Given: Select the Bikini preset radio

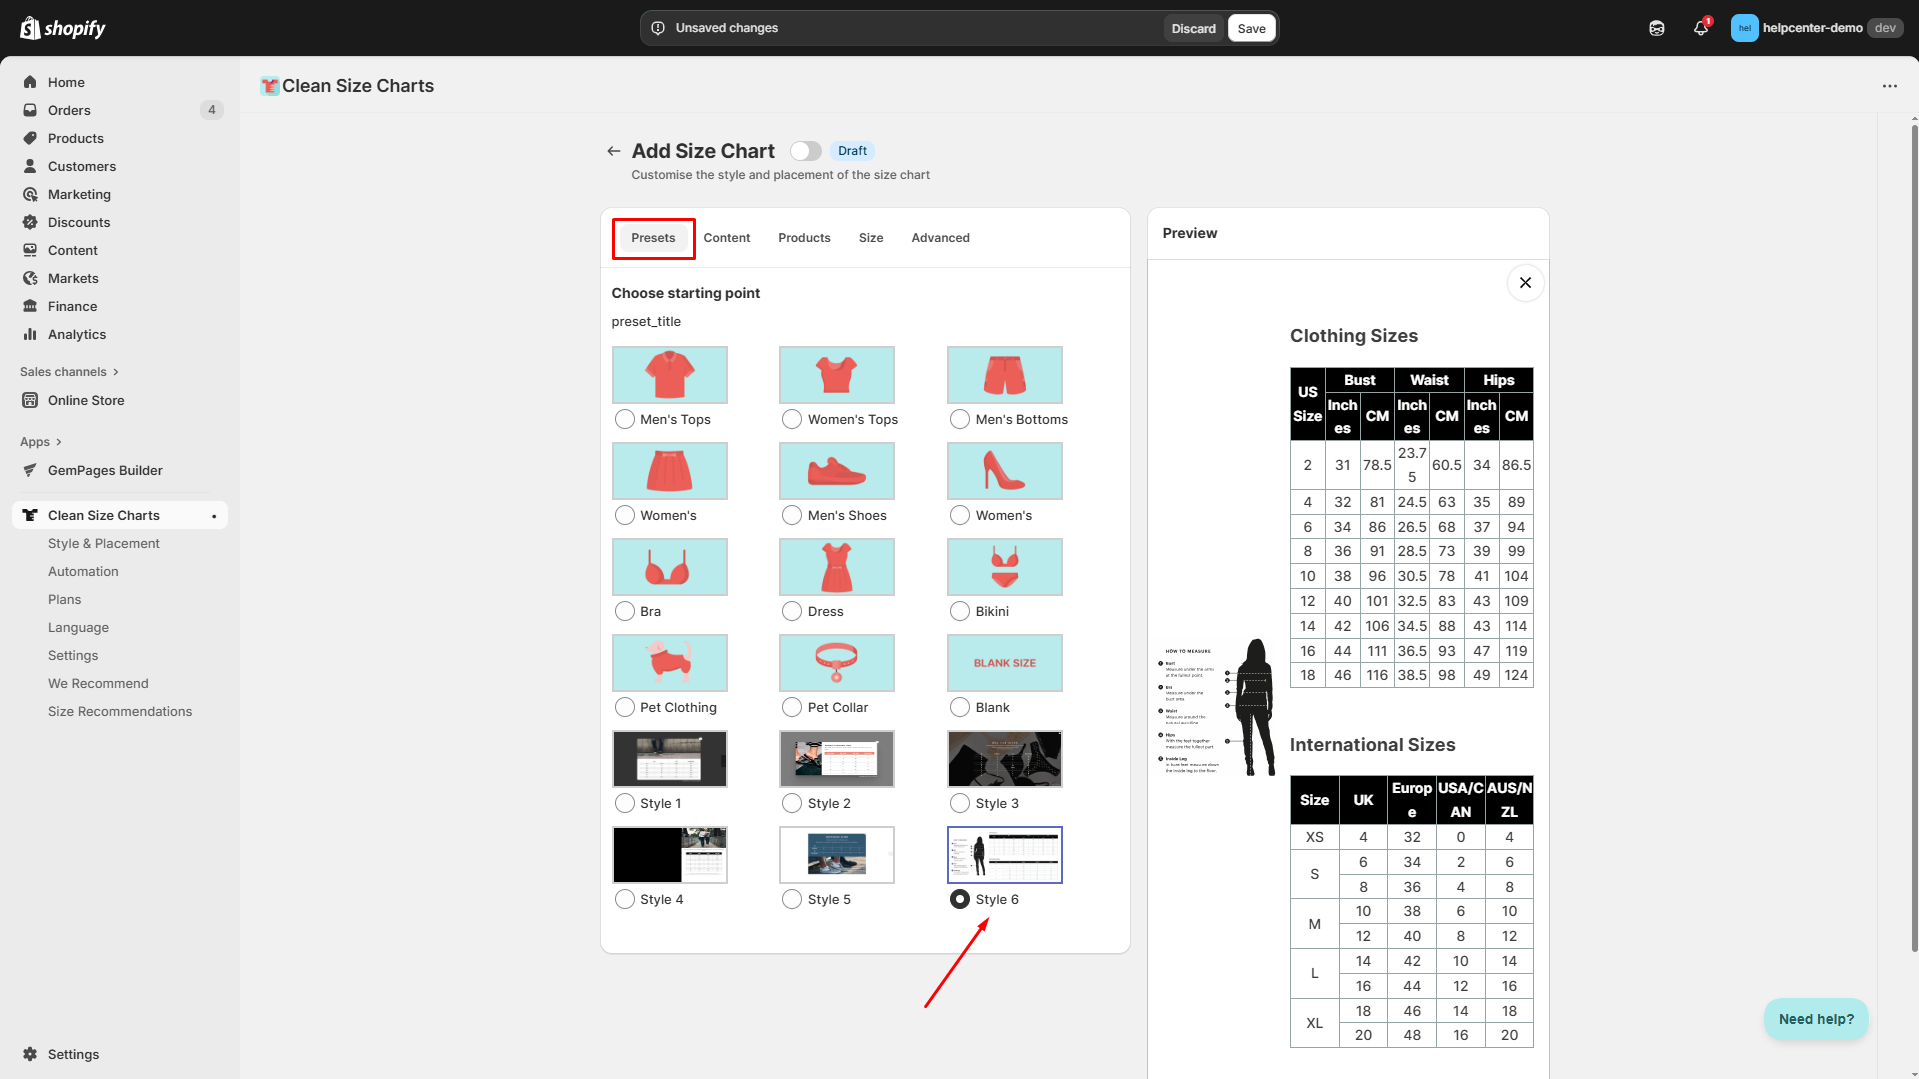Looking at the screenshot, I should 960,611.
